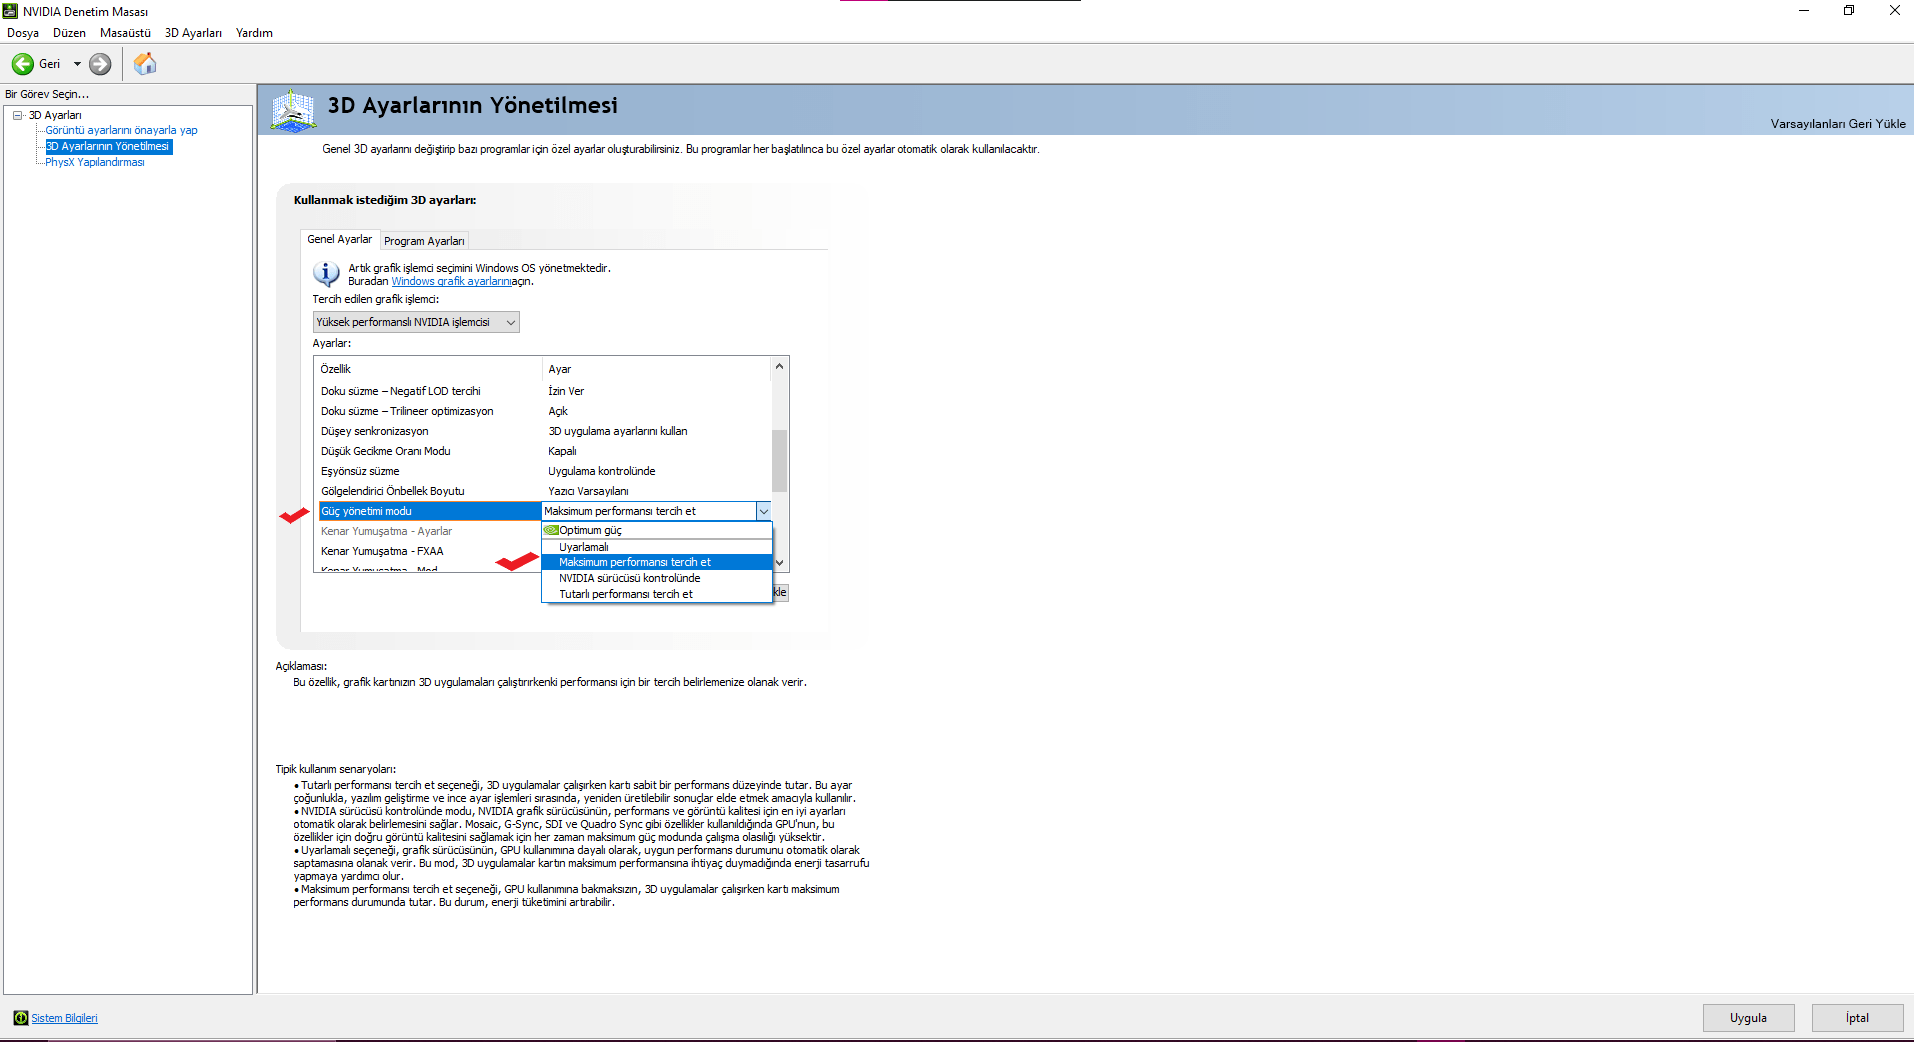
Task: Open the Tercih edilen grafik işlemci dropdown
Action: [416, 322]
